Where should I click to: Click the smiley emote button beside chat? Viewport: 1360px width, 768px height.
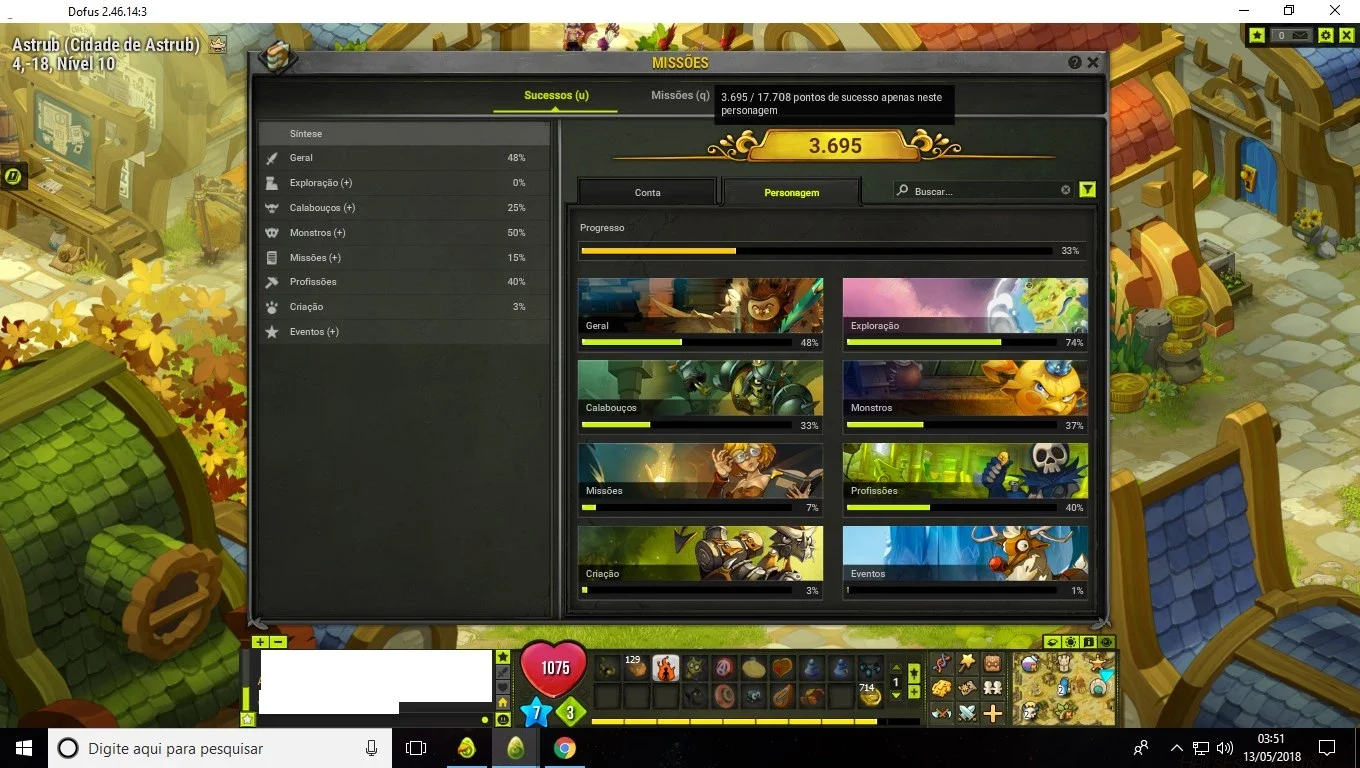coord(502,719)
